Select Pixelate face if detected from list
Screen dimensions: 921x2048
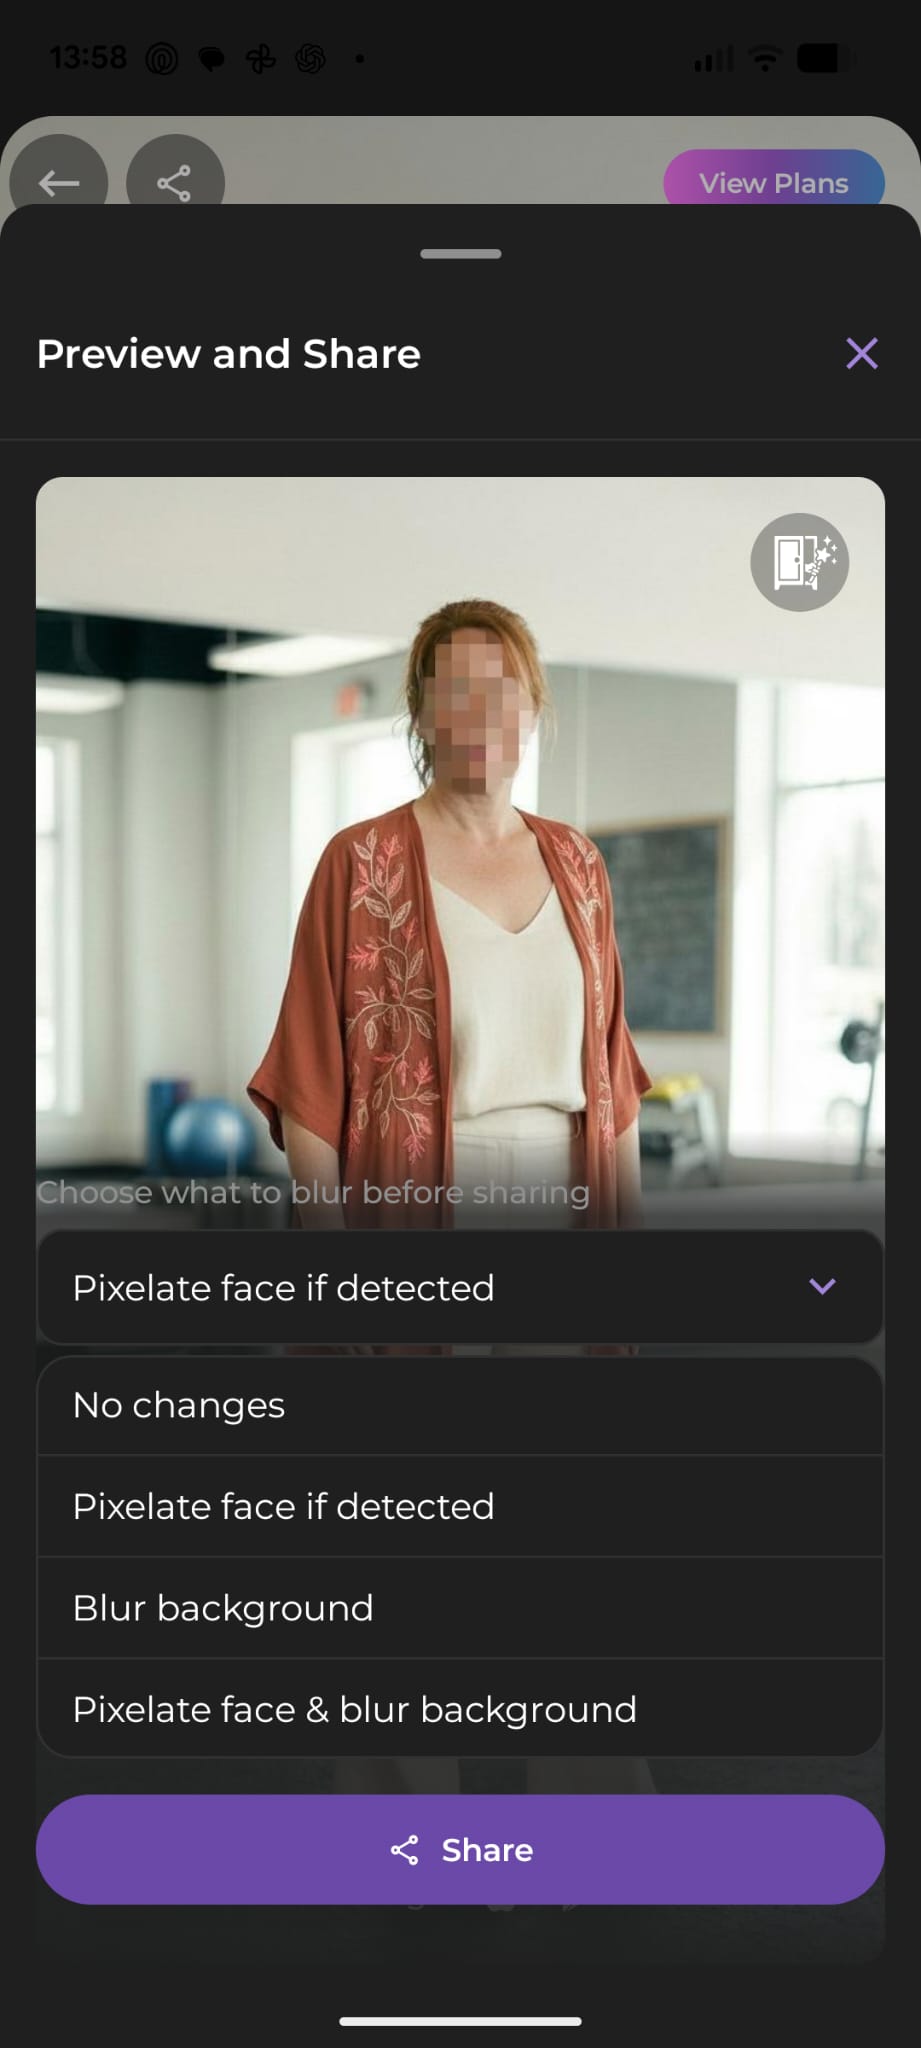tap(460, 1507)
